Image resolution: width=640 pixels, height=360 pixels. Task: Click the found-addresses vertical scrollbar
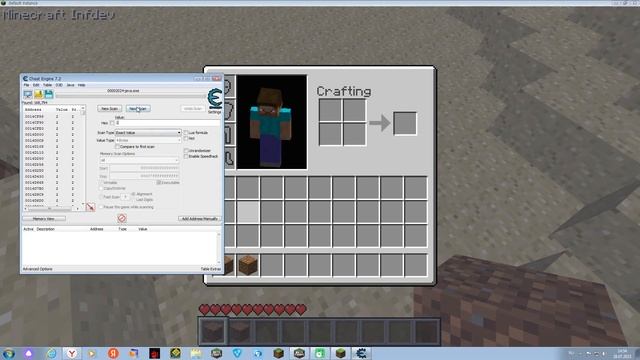pos(83,155)
